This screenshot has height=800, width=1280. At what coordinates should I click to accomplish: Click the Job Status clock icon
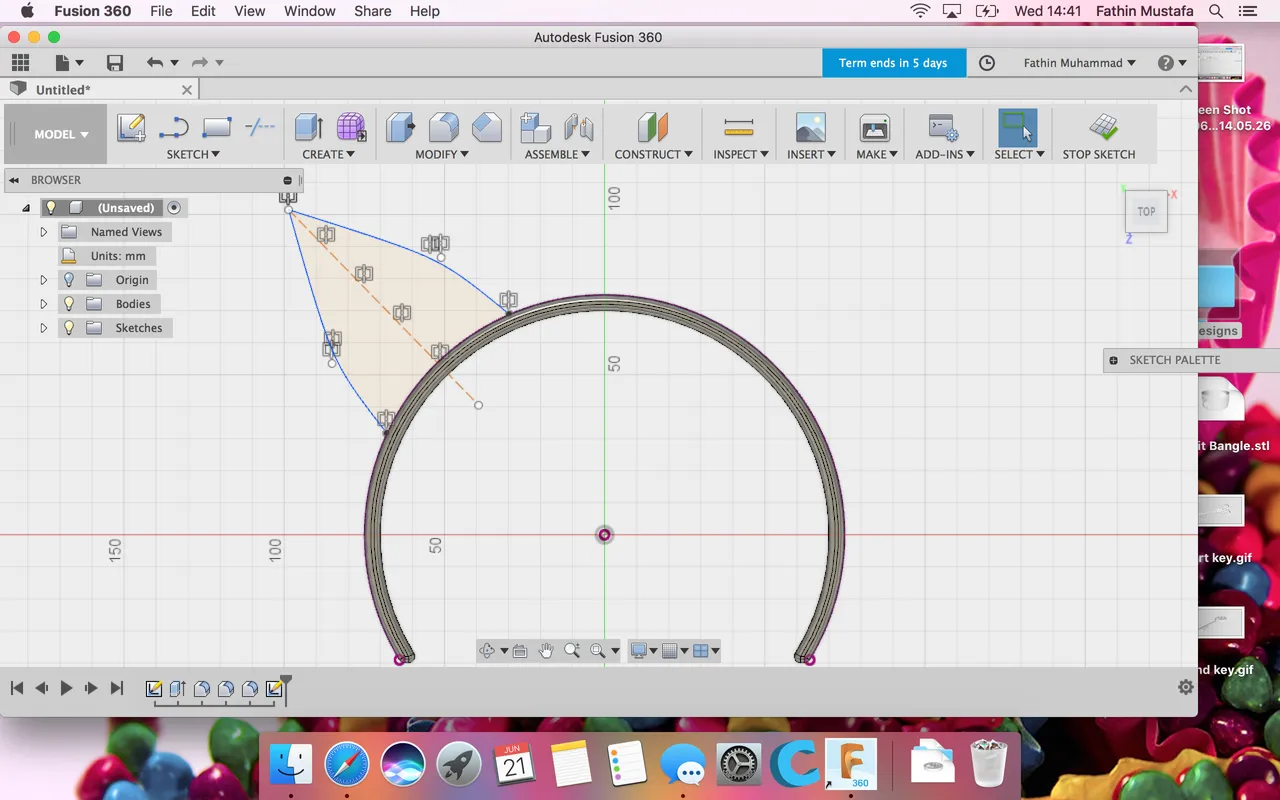point(987,63)
